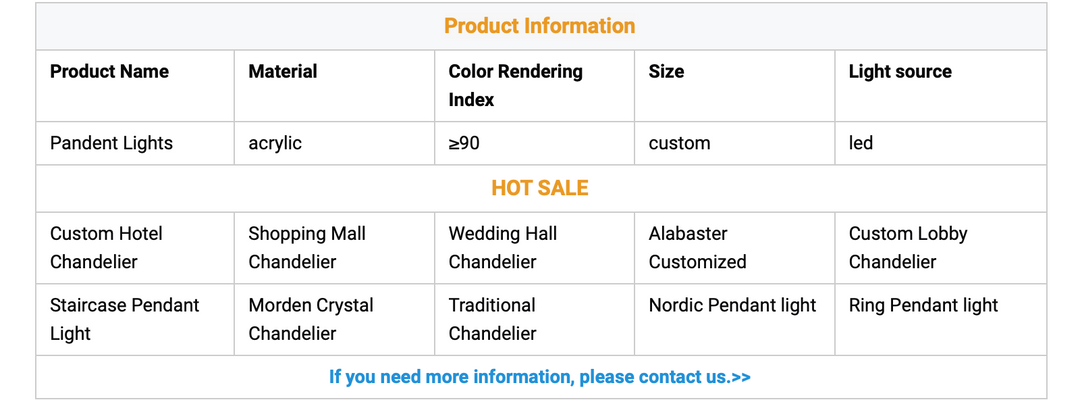Viewport: 1080px width, 400px height.
Task: Click the contact us information link
Action: (539, 377)
